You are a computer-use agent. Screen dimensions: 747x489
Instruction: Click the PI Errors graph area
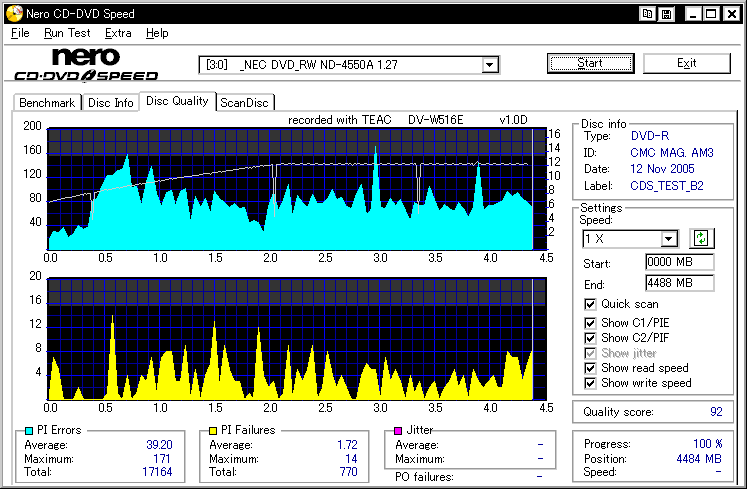click(x=297, y=189)
